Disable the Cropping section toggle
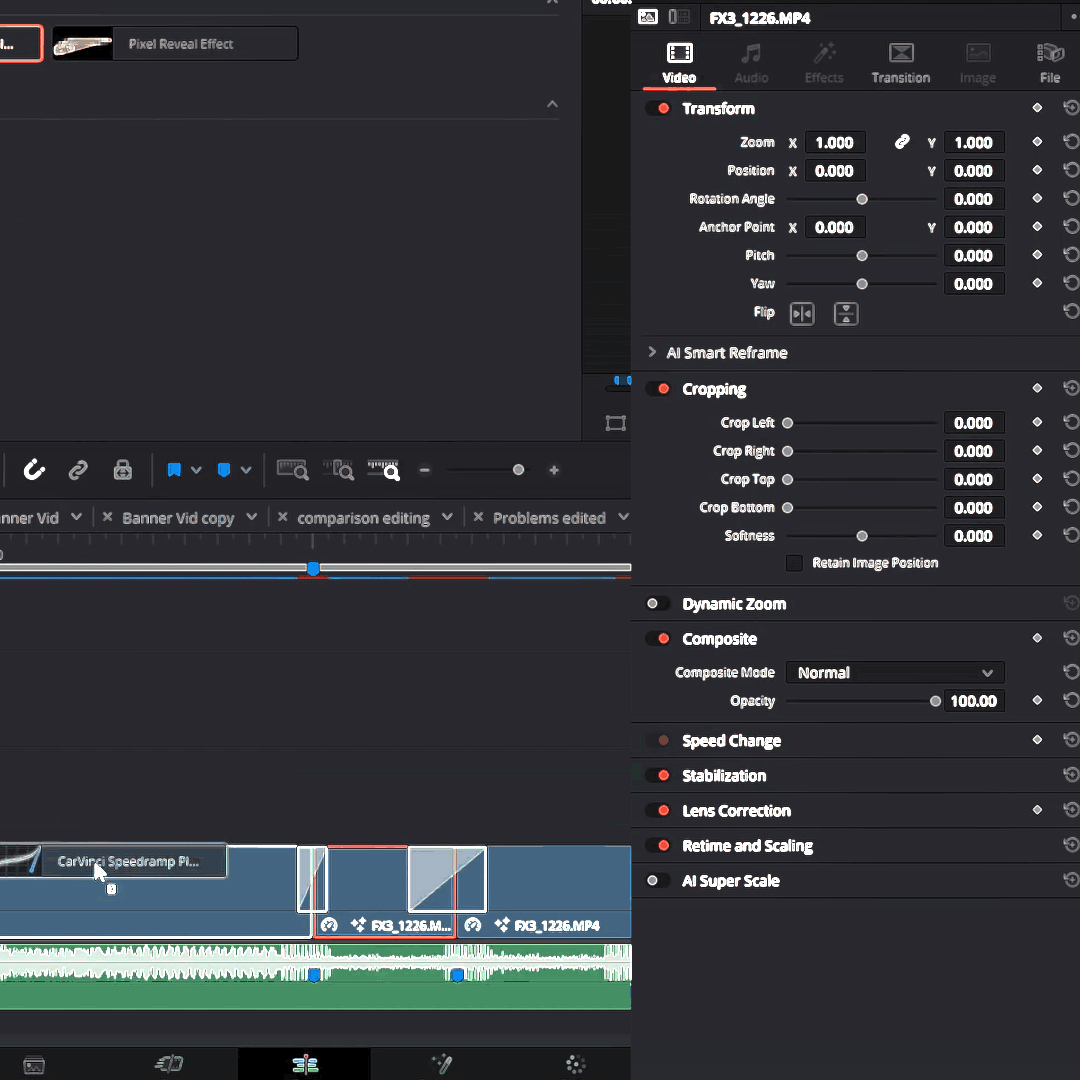This screenshot has width=1080, height=1080. pyautogui.click(x=658, y=389)
